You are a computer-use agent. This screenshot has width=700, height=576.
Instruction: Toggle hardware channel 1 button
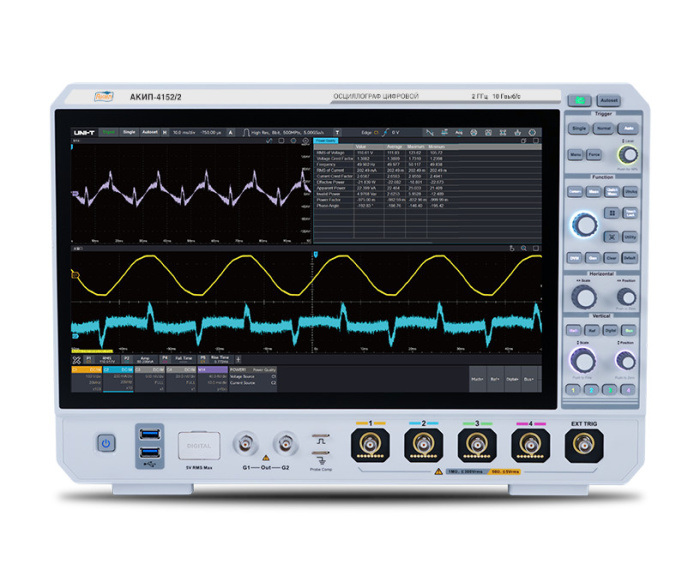pos(573,390)
